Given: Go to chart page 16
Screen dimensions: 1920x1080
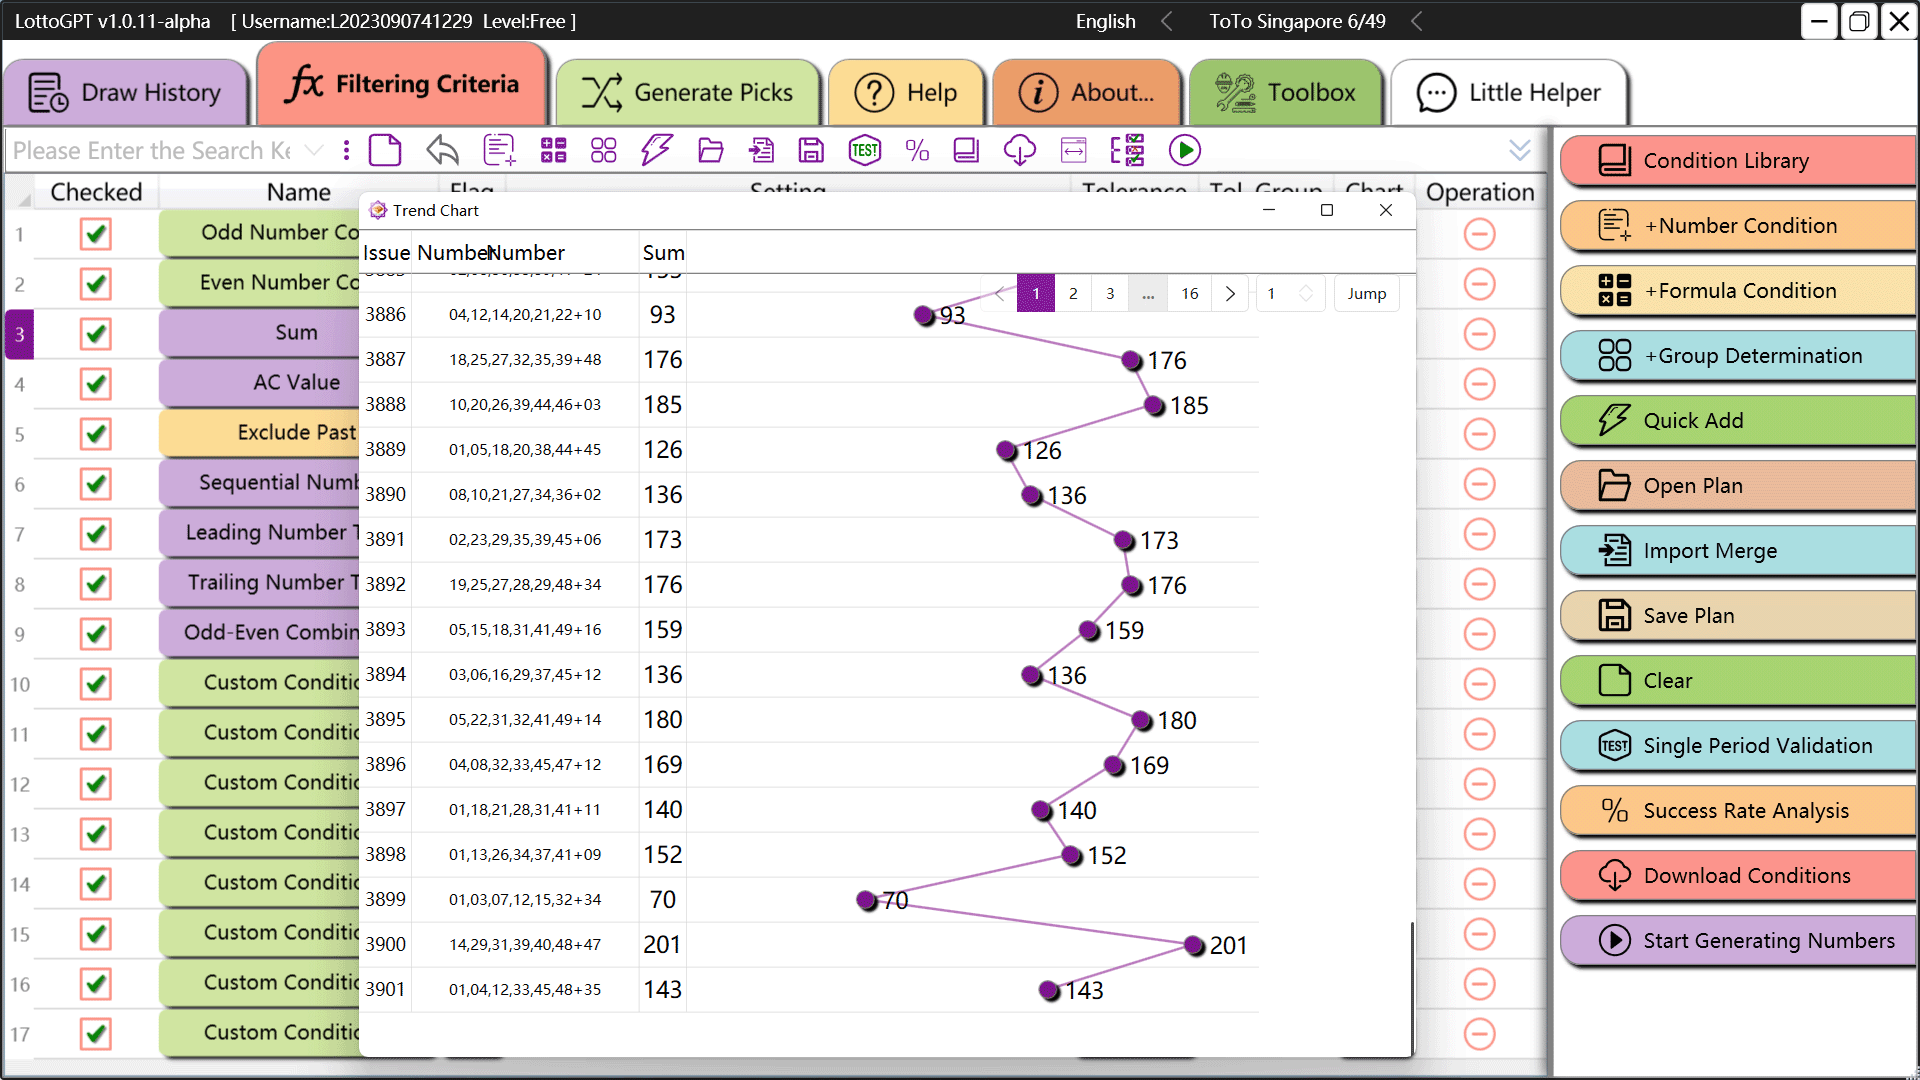Looking at the screenshot, I should pos(1189,294).
